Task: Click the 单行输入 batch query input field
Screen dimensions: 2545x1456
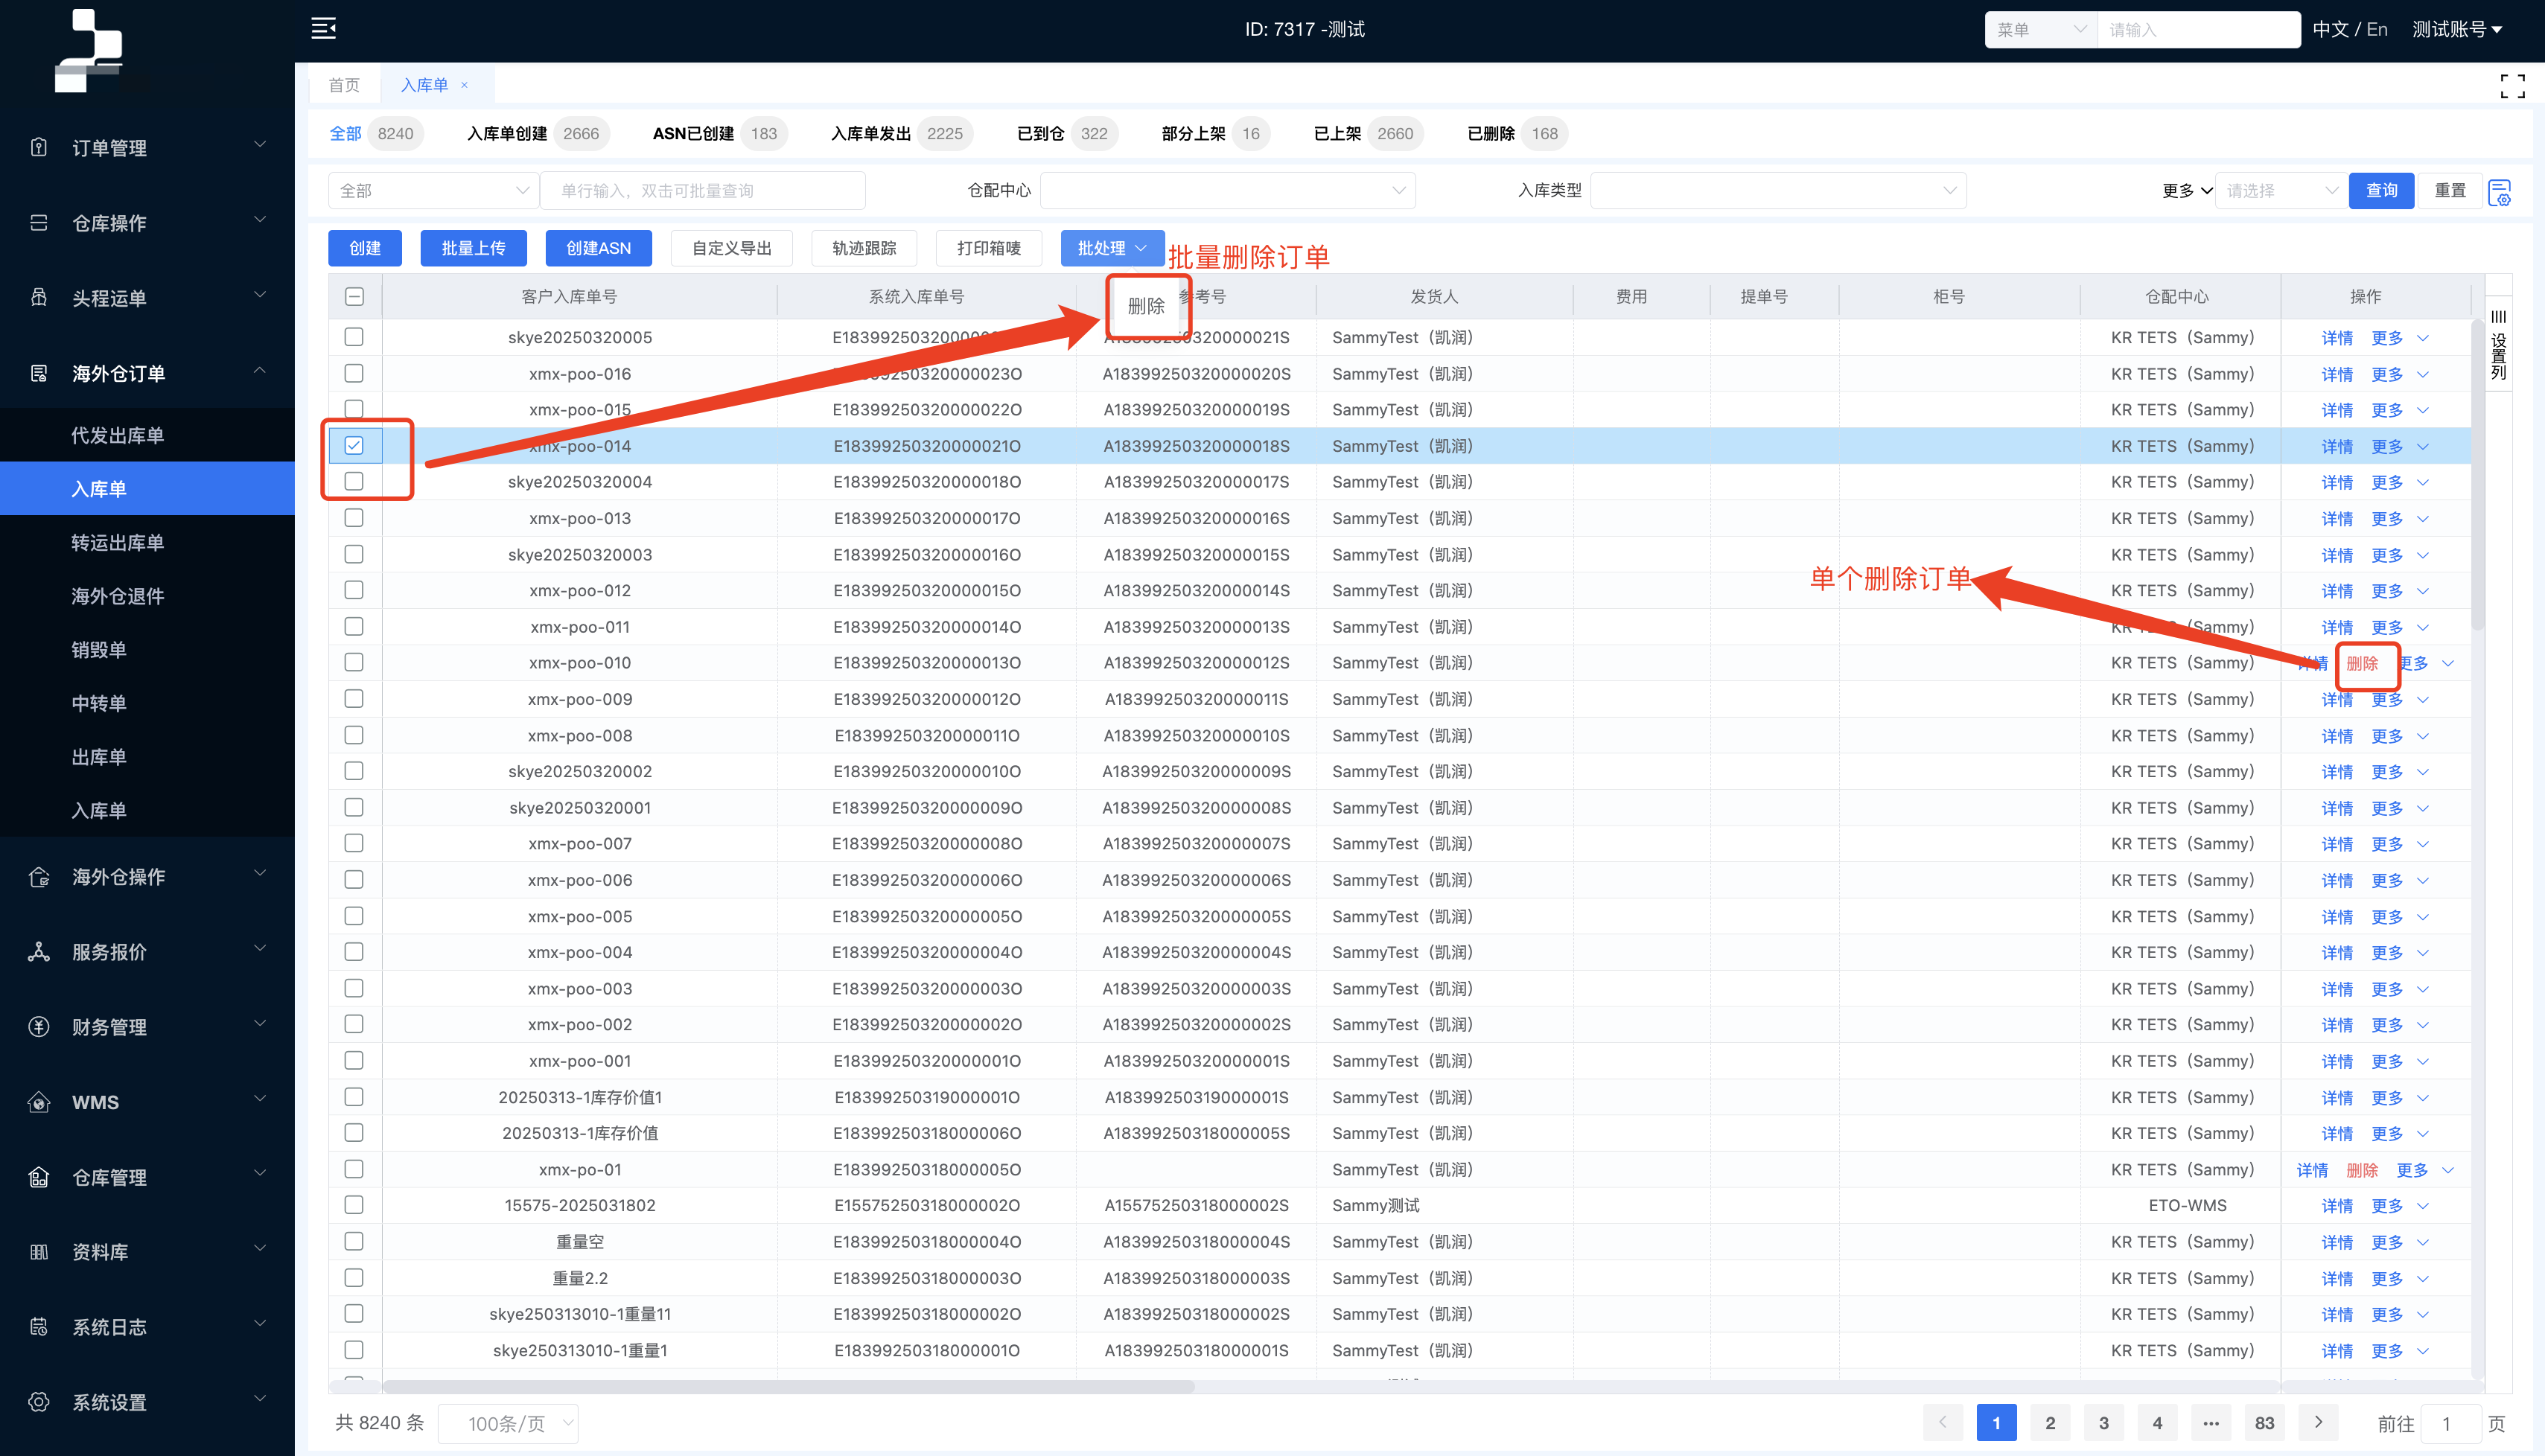Action: (x=703, y=190)
